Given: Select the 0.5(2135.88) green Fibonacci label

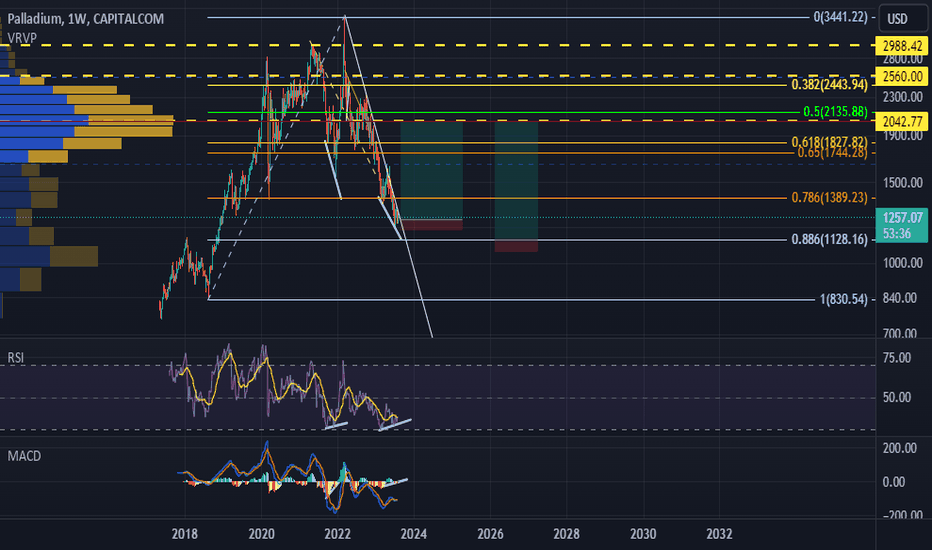Looking at the screenshot, I should [835, 111].
